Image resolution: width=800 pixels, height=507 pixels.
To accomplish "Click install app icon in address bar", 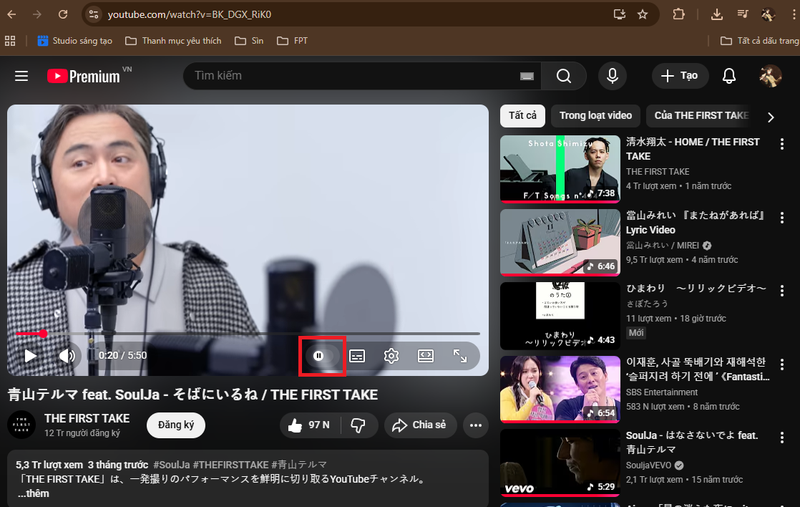I will (619, 14).
